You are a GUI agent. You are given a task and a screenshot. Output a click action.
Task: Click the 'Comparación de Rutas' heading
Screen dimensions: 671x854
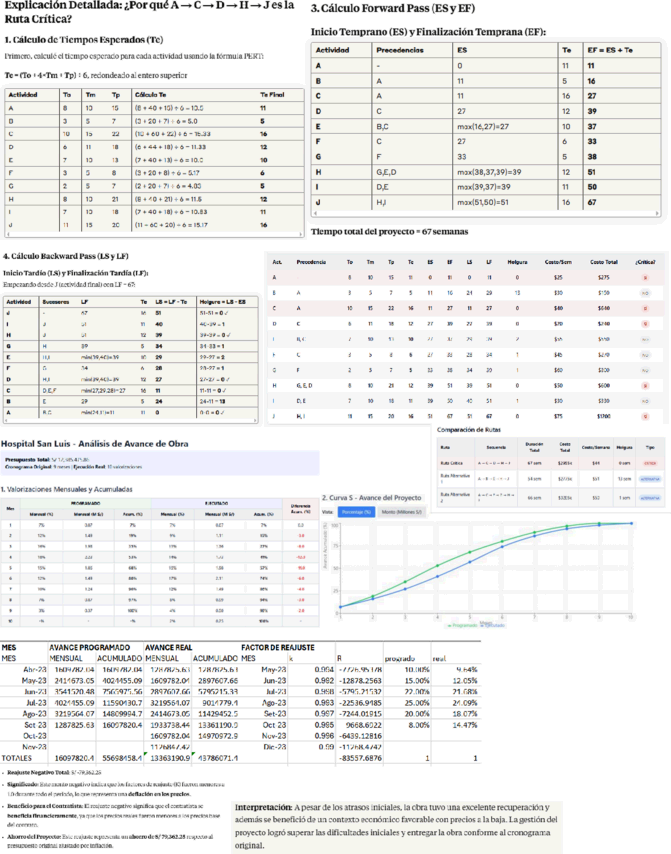[469, 430]
